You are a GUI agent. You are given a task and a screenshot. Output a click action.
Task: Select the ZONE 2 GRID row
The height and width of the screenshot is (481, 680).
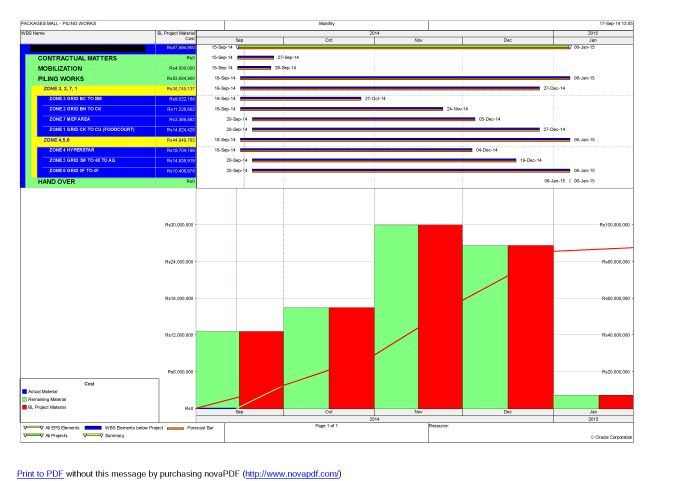[x=116, y=109]
